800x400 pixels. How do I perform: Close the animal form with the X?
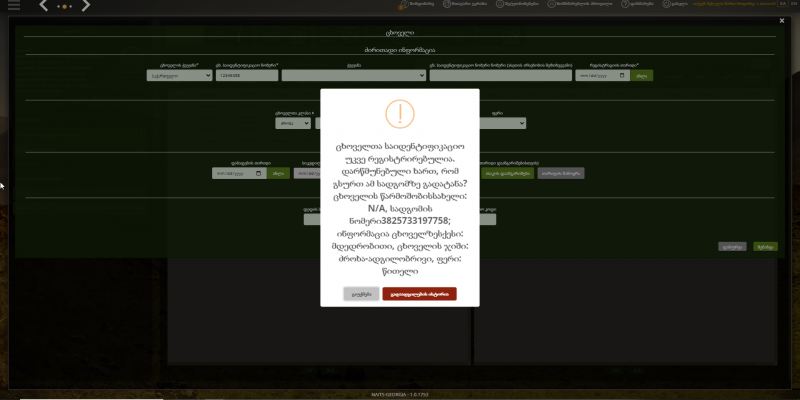pos(782,21)
